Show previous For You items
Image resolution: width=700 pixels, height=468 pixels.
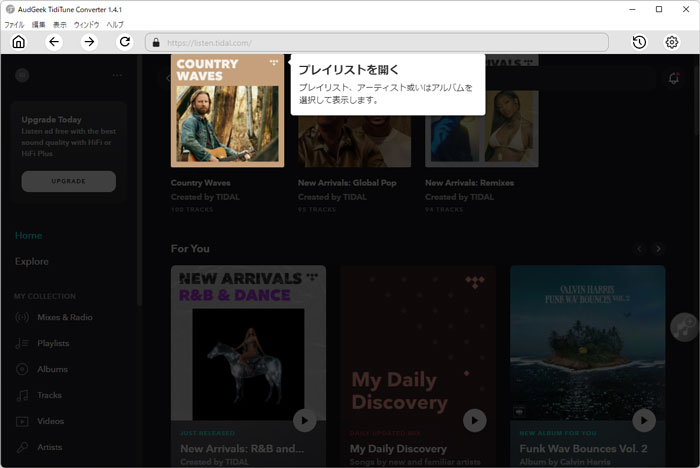639,249
